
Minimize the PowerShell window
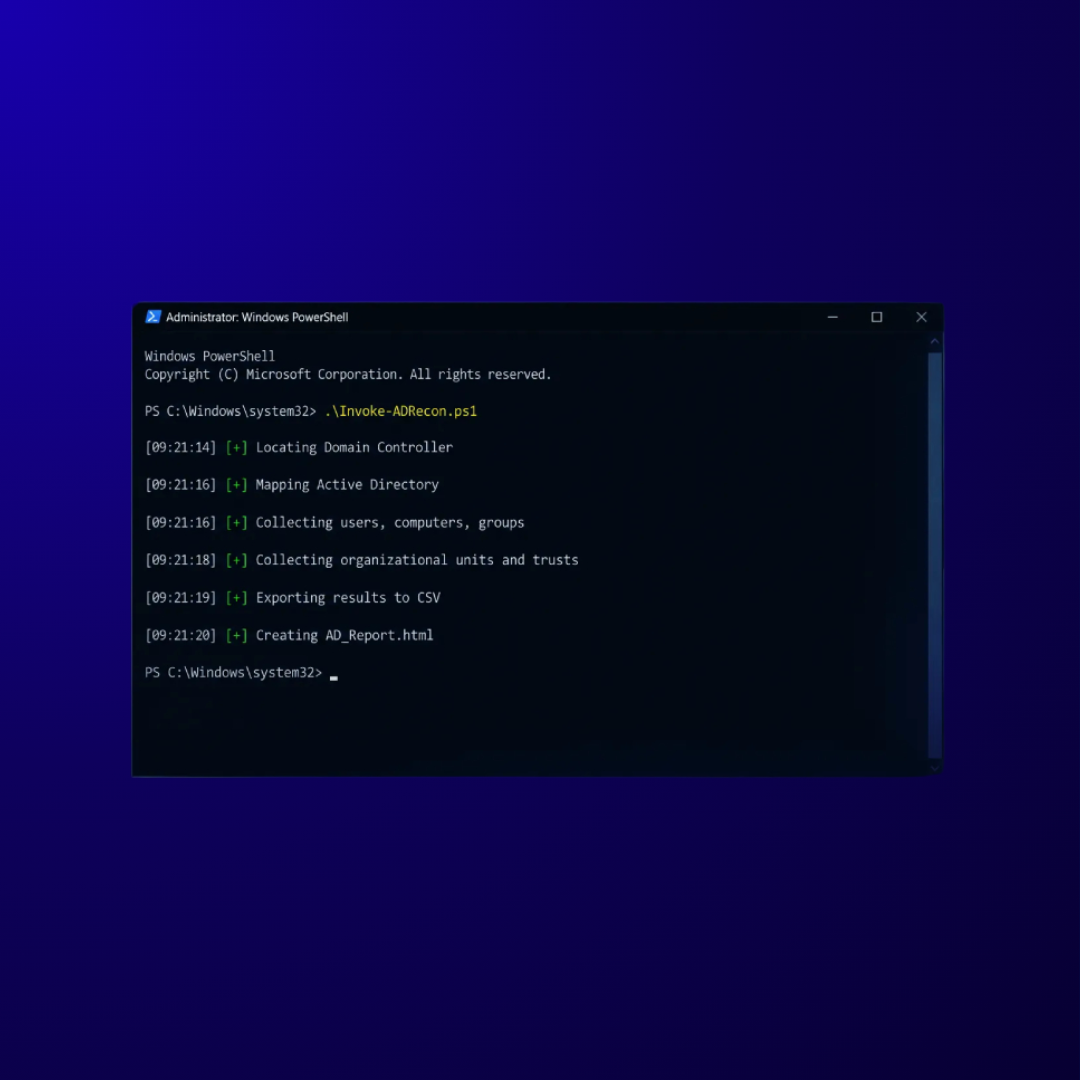point(832,317)
